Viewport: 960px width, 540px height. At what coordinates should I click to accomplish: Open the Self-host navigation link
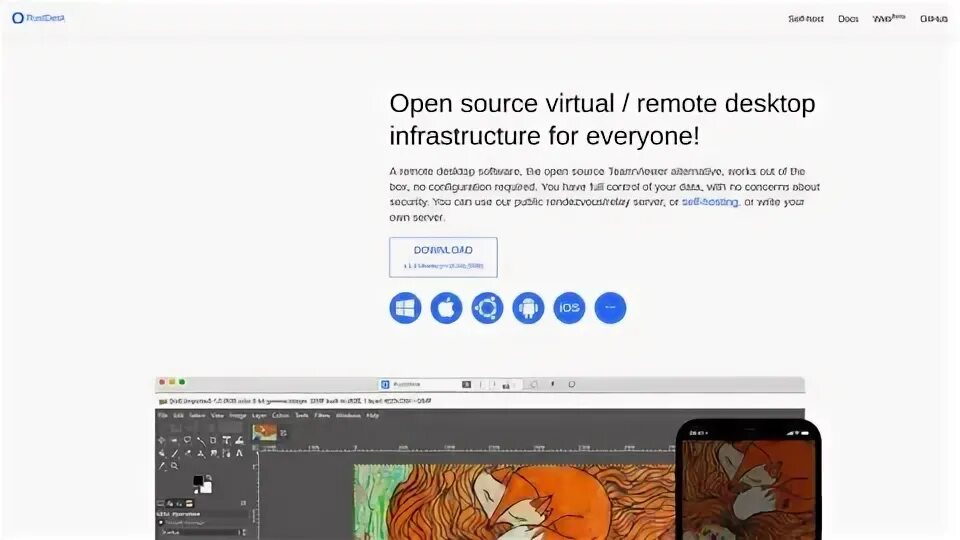click(x=806, y=19)
